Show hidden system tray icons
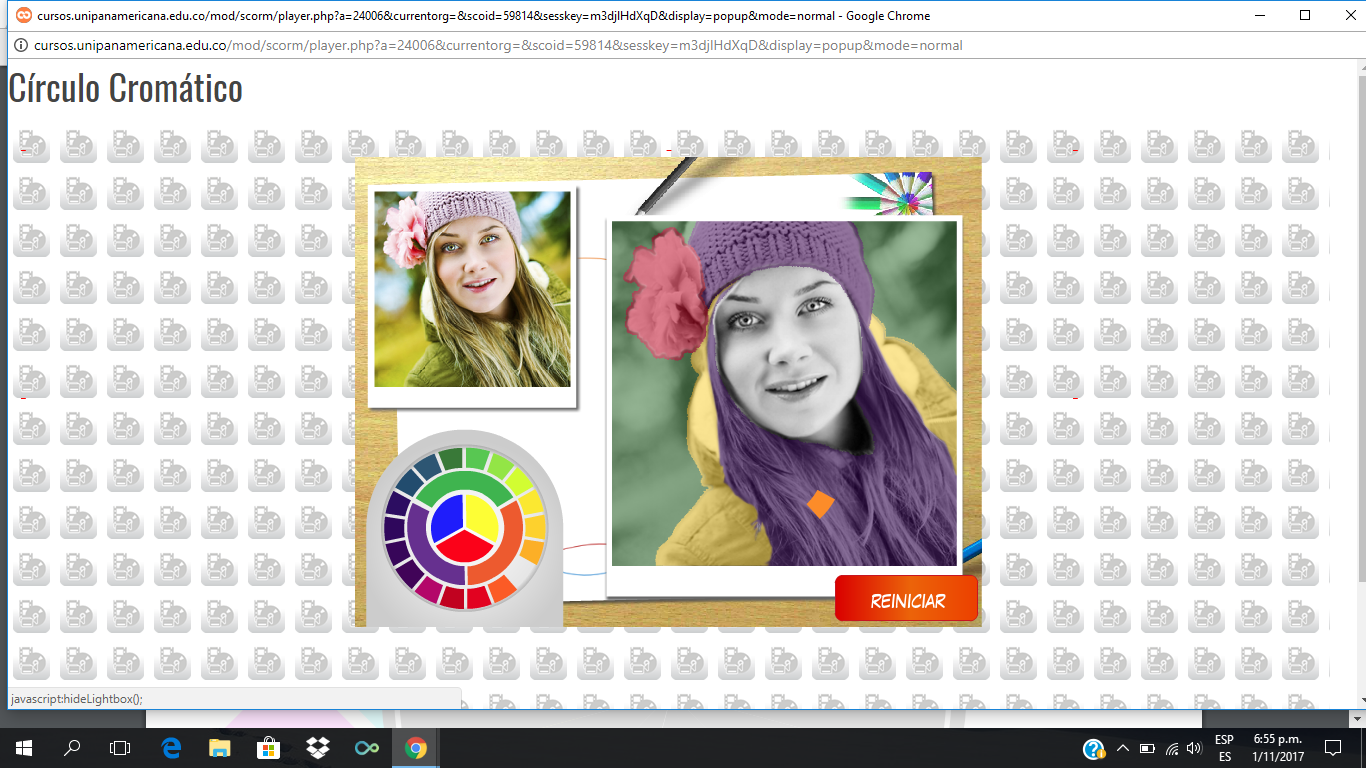The width and height of the screenshot is (1366, 768). (1123, 748)
